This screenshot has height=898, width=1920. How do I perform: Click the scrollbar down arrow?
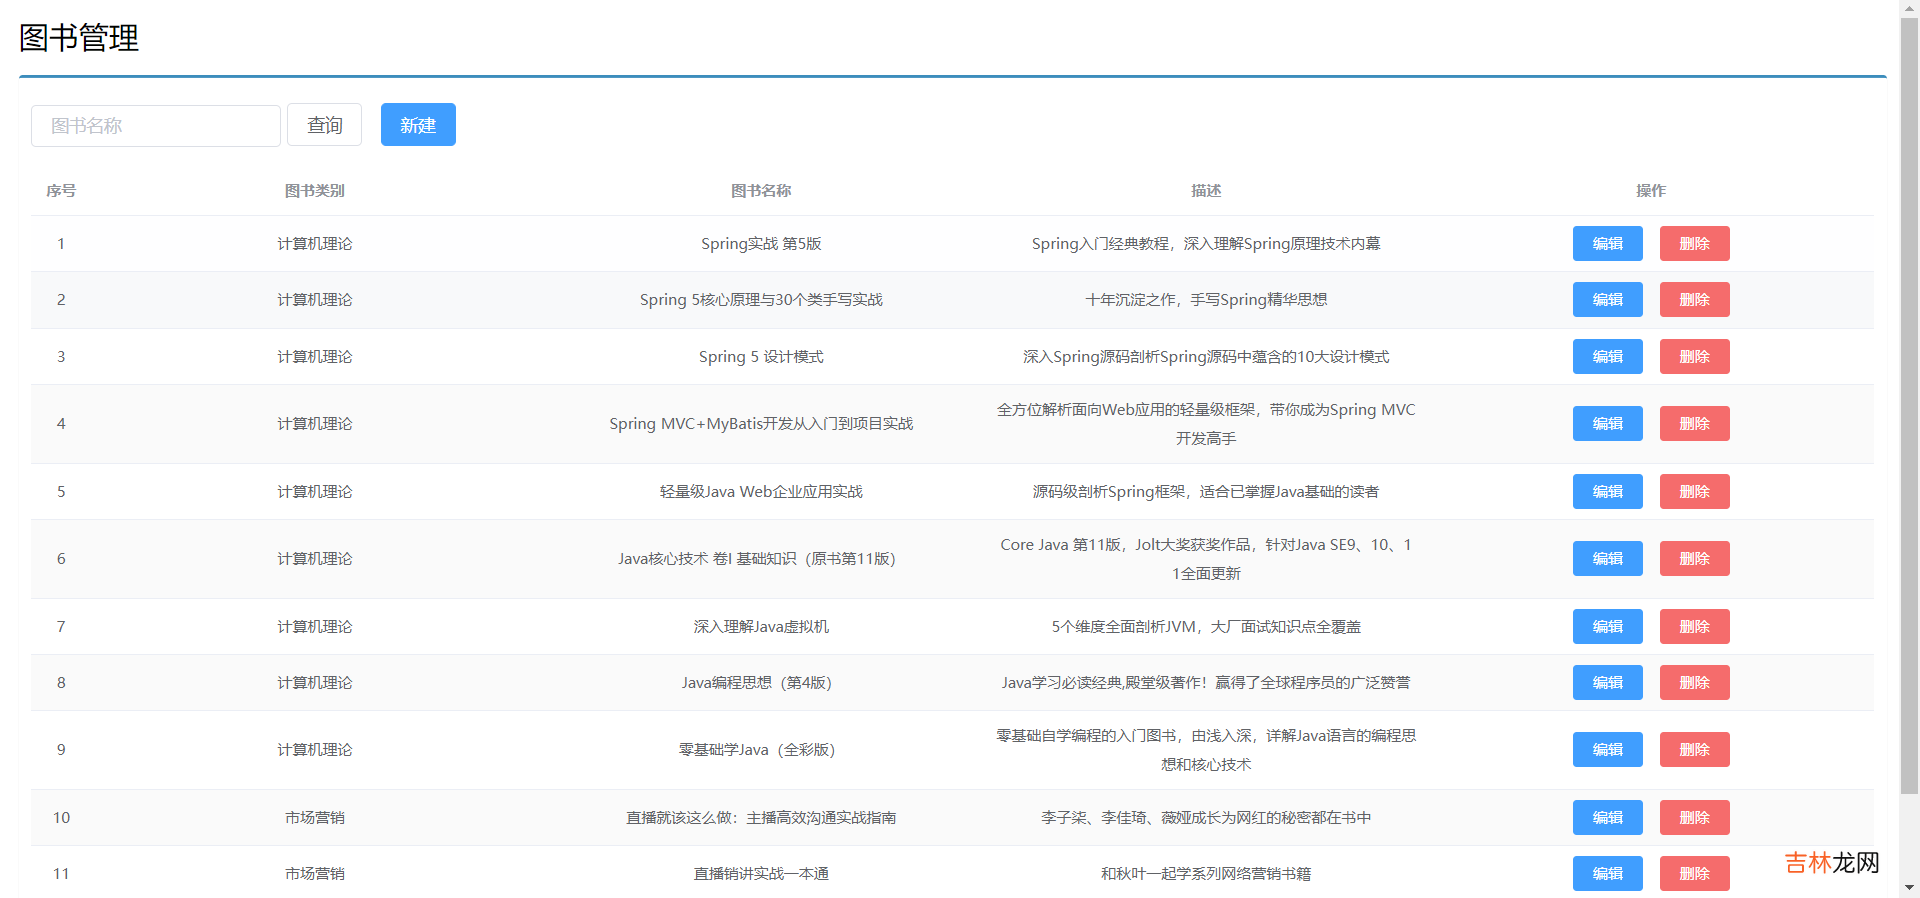pos(1909,888)
